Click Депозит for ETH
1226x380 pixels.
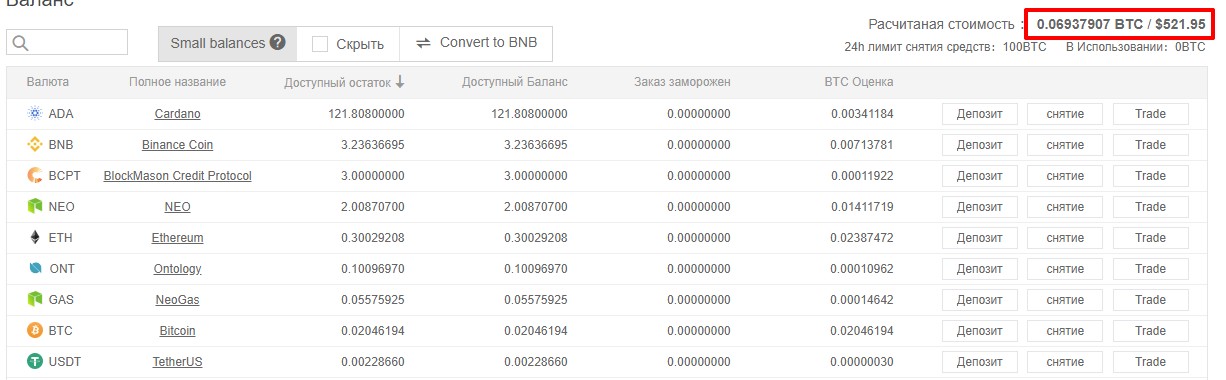(x=979, y=238)
